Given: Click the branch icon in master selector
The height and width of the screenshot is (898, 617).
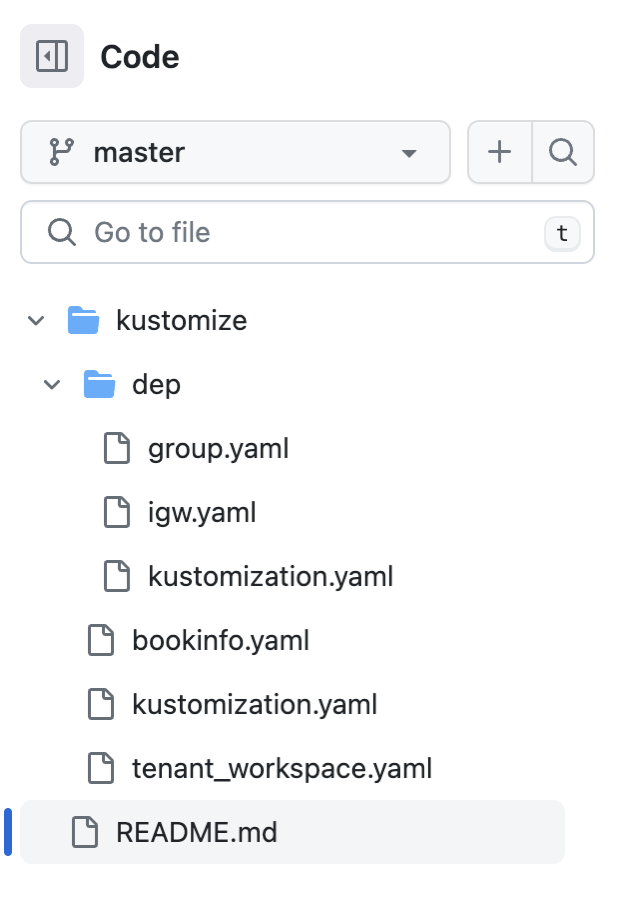Looking at the screenshot, I should [x=62, y=152].
